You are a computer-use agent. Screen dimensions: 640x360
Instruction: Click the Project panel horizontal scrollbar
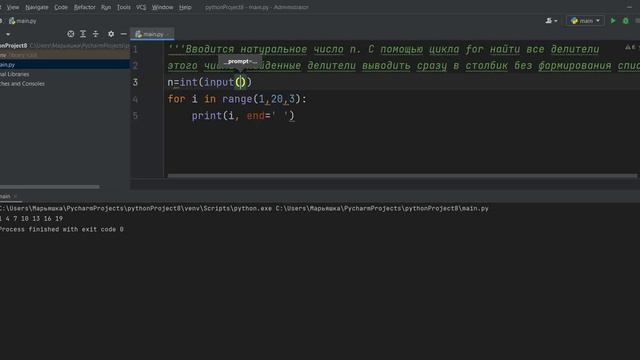click(49, 187)
